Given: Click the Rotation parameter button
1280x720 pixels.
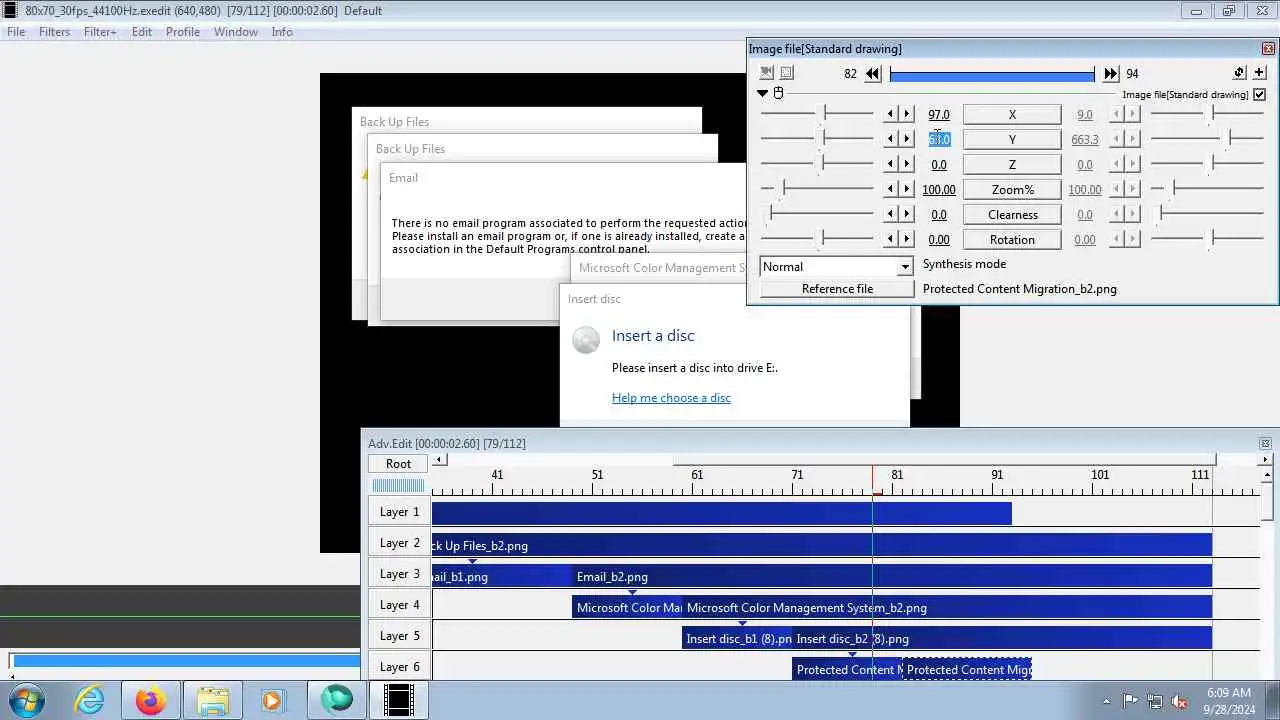Looking at the screenshot, I should click(1012, 239).
